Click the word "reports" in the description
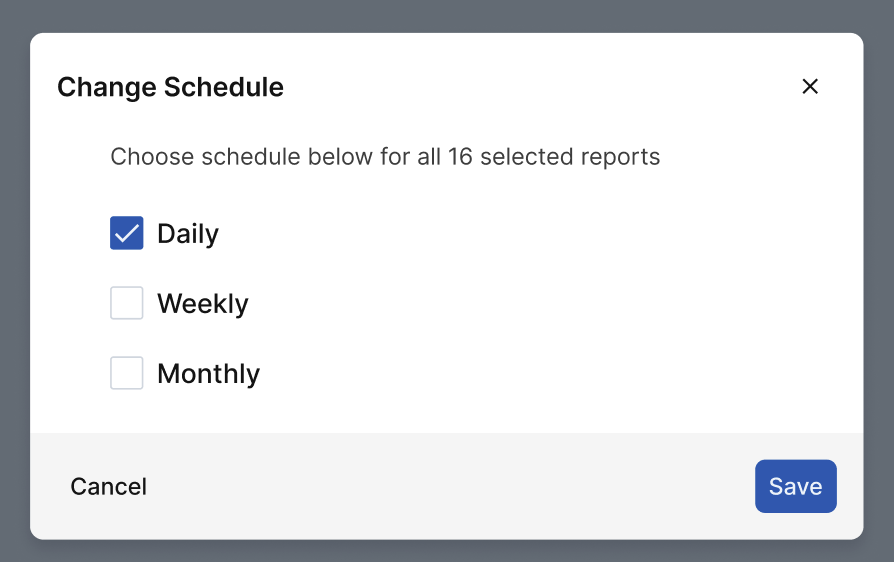894x562 pixels. tap(621, 157)
